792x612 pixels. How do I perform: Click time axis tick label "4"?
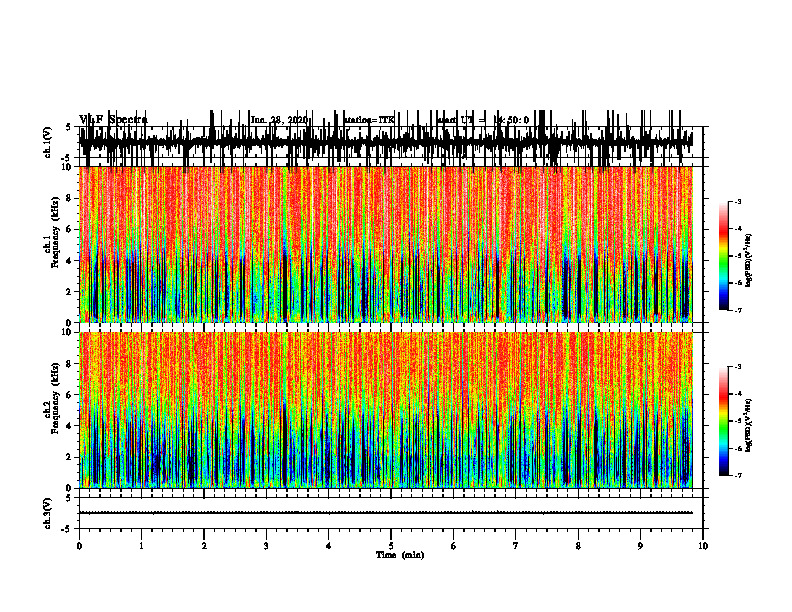point(329,546)
